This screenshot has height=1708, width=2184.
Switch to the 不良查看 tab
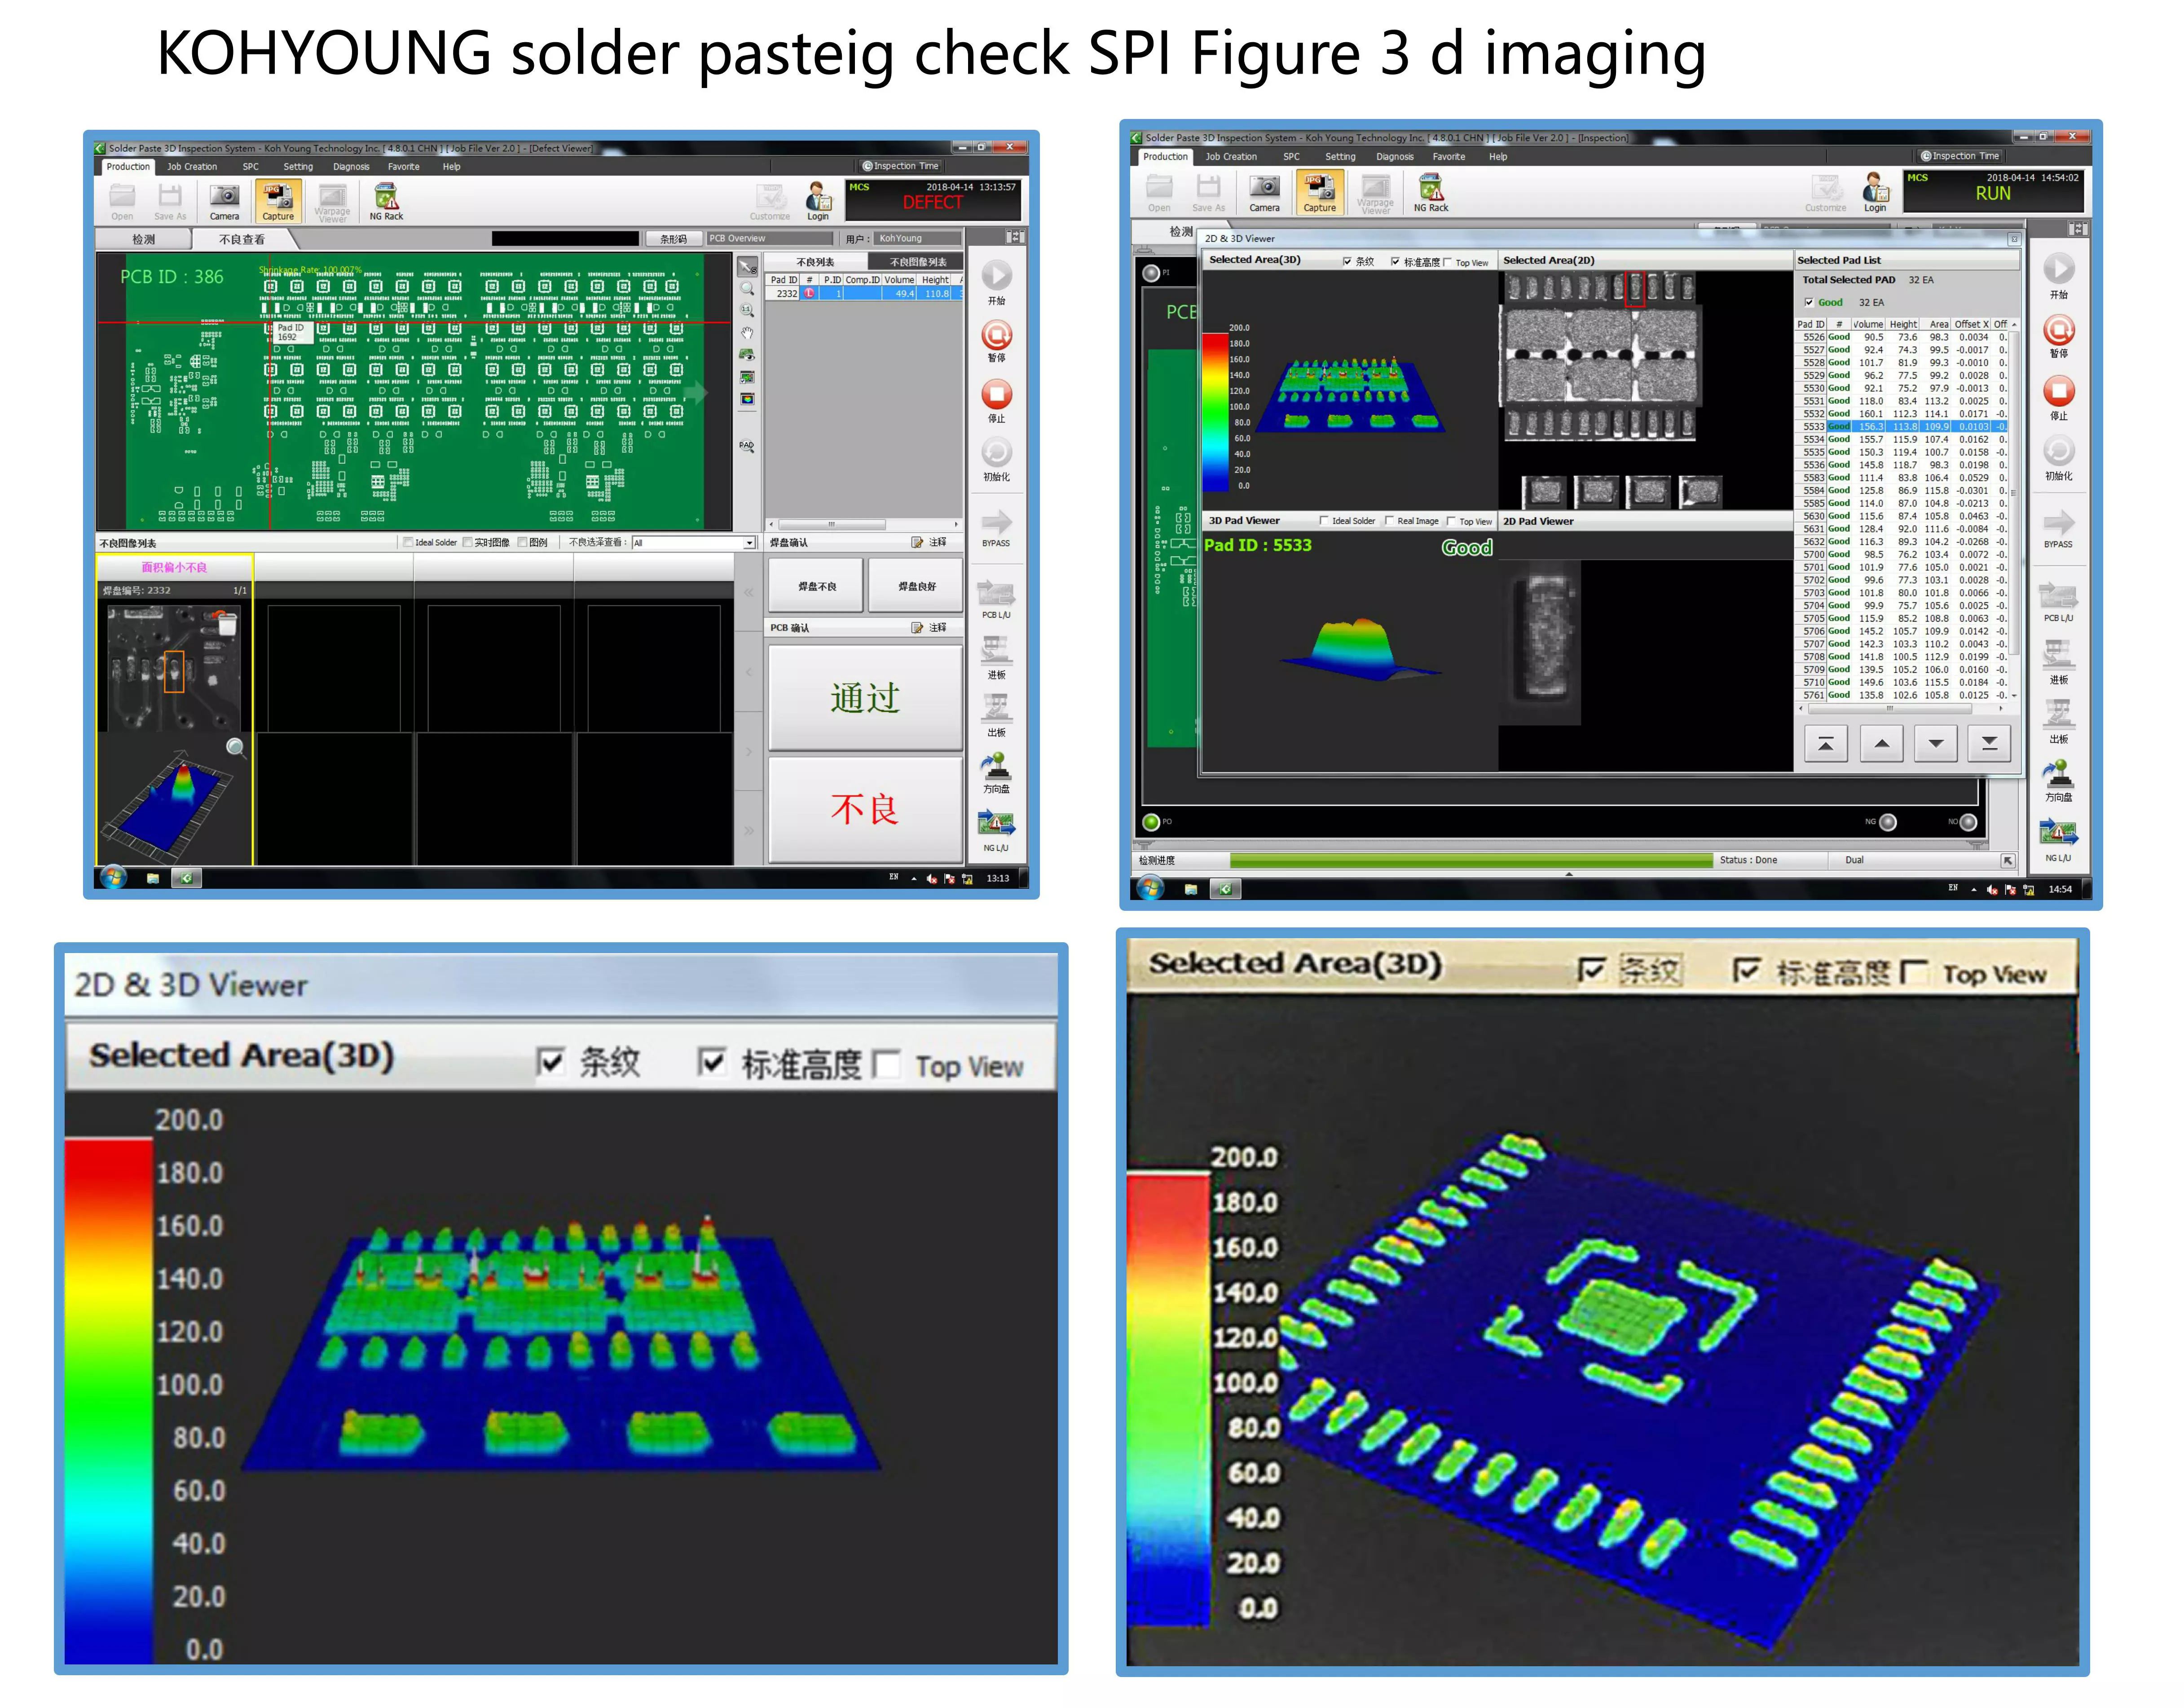click(x=242, y=239)
